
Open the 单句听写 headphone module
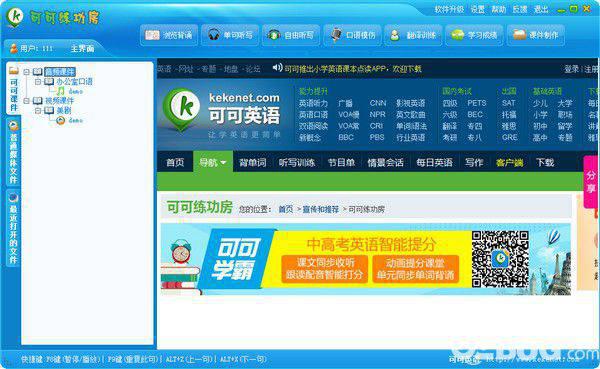230,35
